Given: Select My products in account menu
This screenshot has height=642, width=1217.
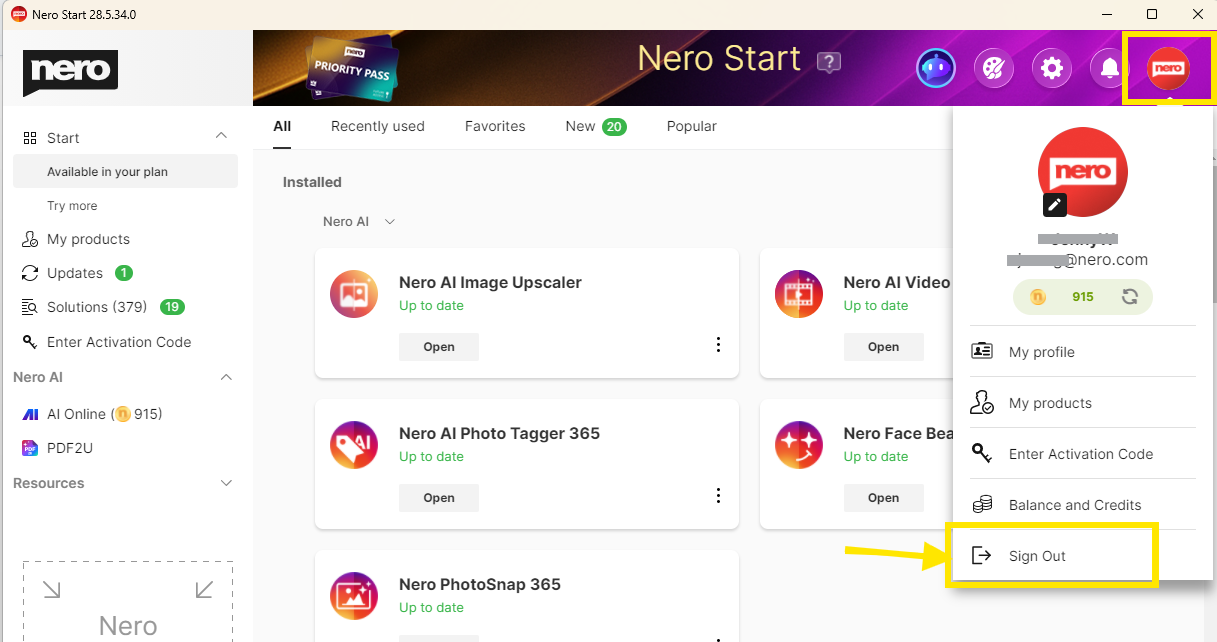Looking at the screenshot, I should [x=1082, y=403].
